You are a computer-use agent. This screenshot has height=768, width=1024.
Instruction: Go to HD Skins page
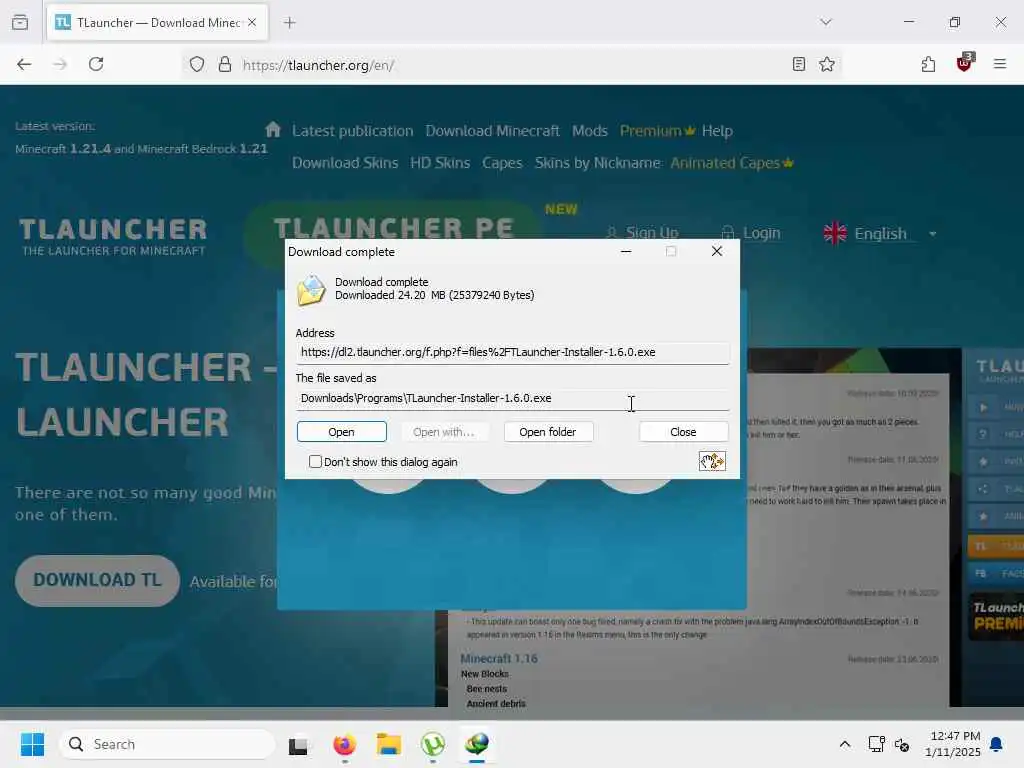point(440,163)
